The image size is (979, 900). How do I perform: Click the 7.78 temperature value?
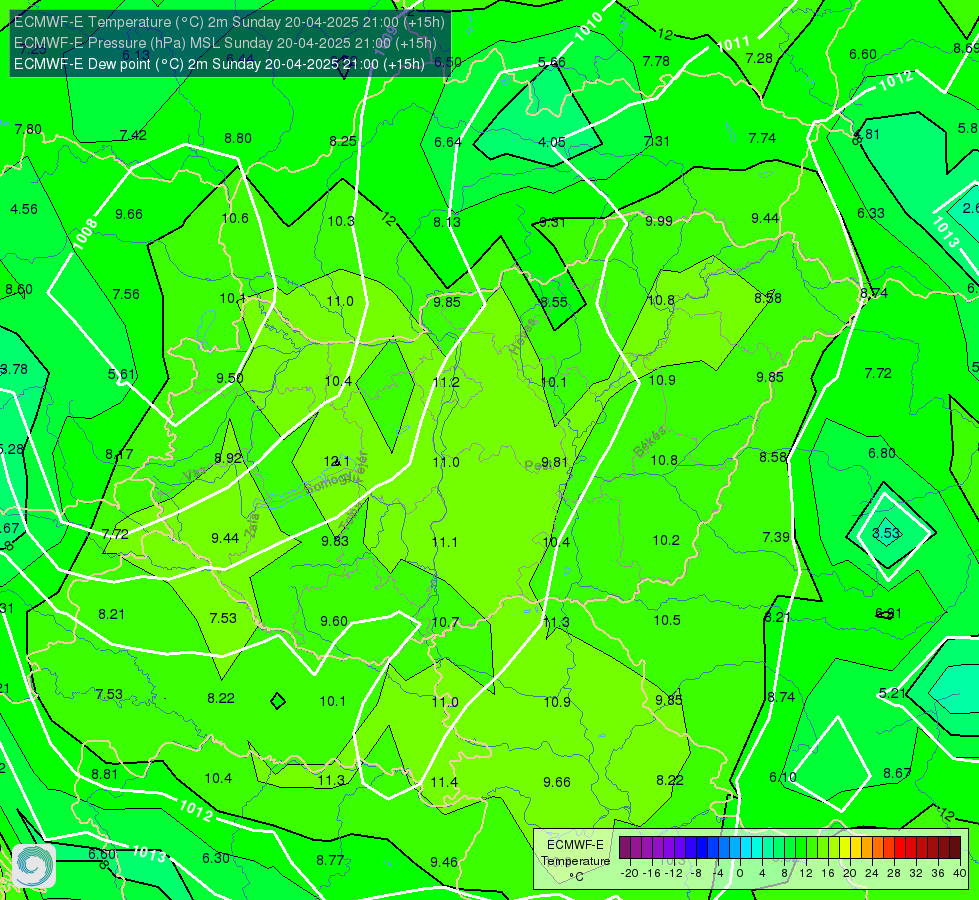click(x=656, y=61)
